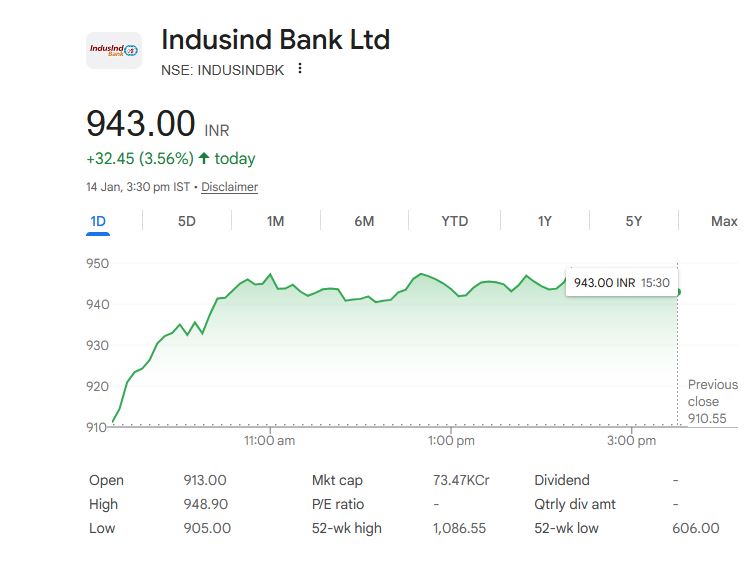The image size is (754, 573).
Task: Click the IndusInd Bank logo icon
Action: pyautogui.click(x=114, y=50)
